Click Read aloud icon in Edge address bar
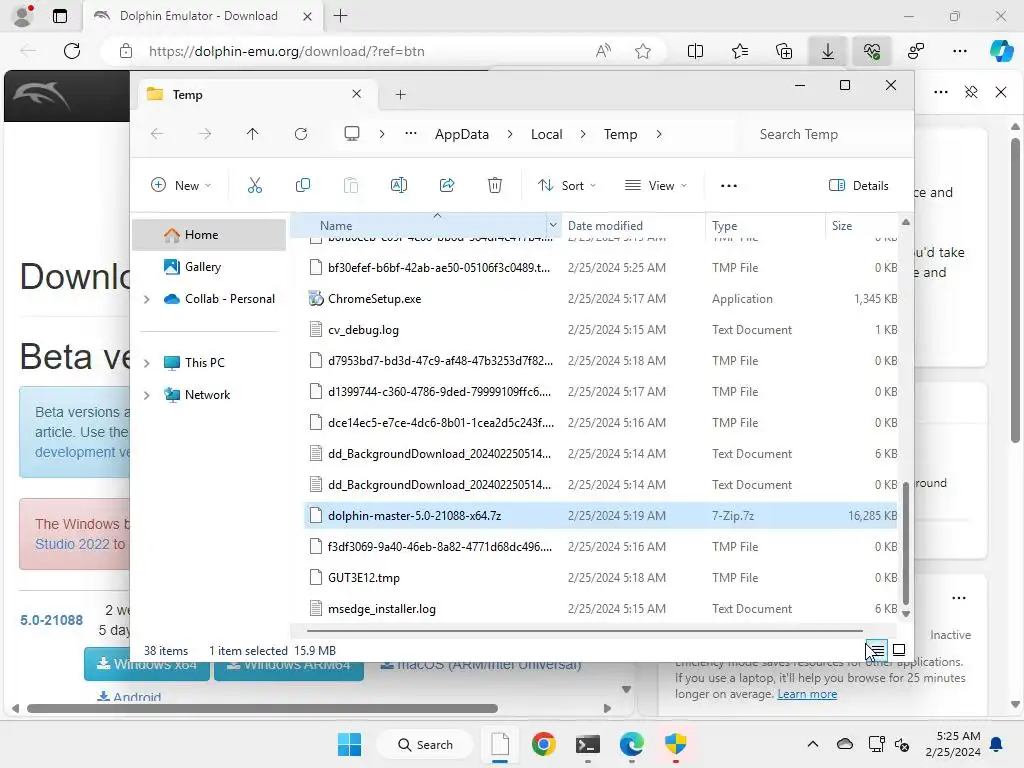This screenshot has height=768, width=1024. pos(603,51)
